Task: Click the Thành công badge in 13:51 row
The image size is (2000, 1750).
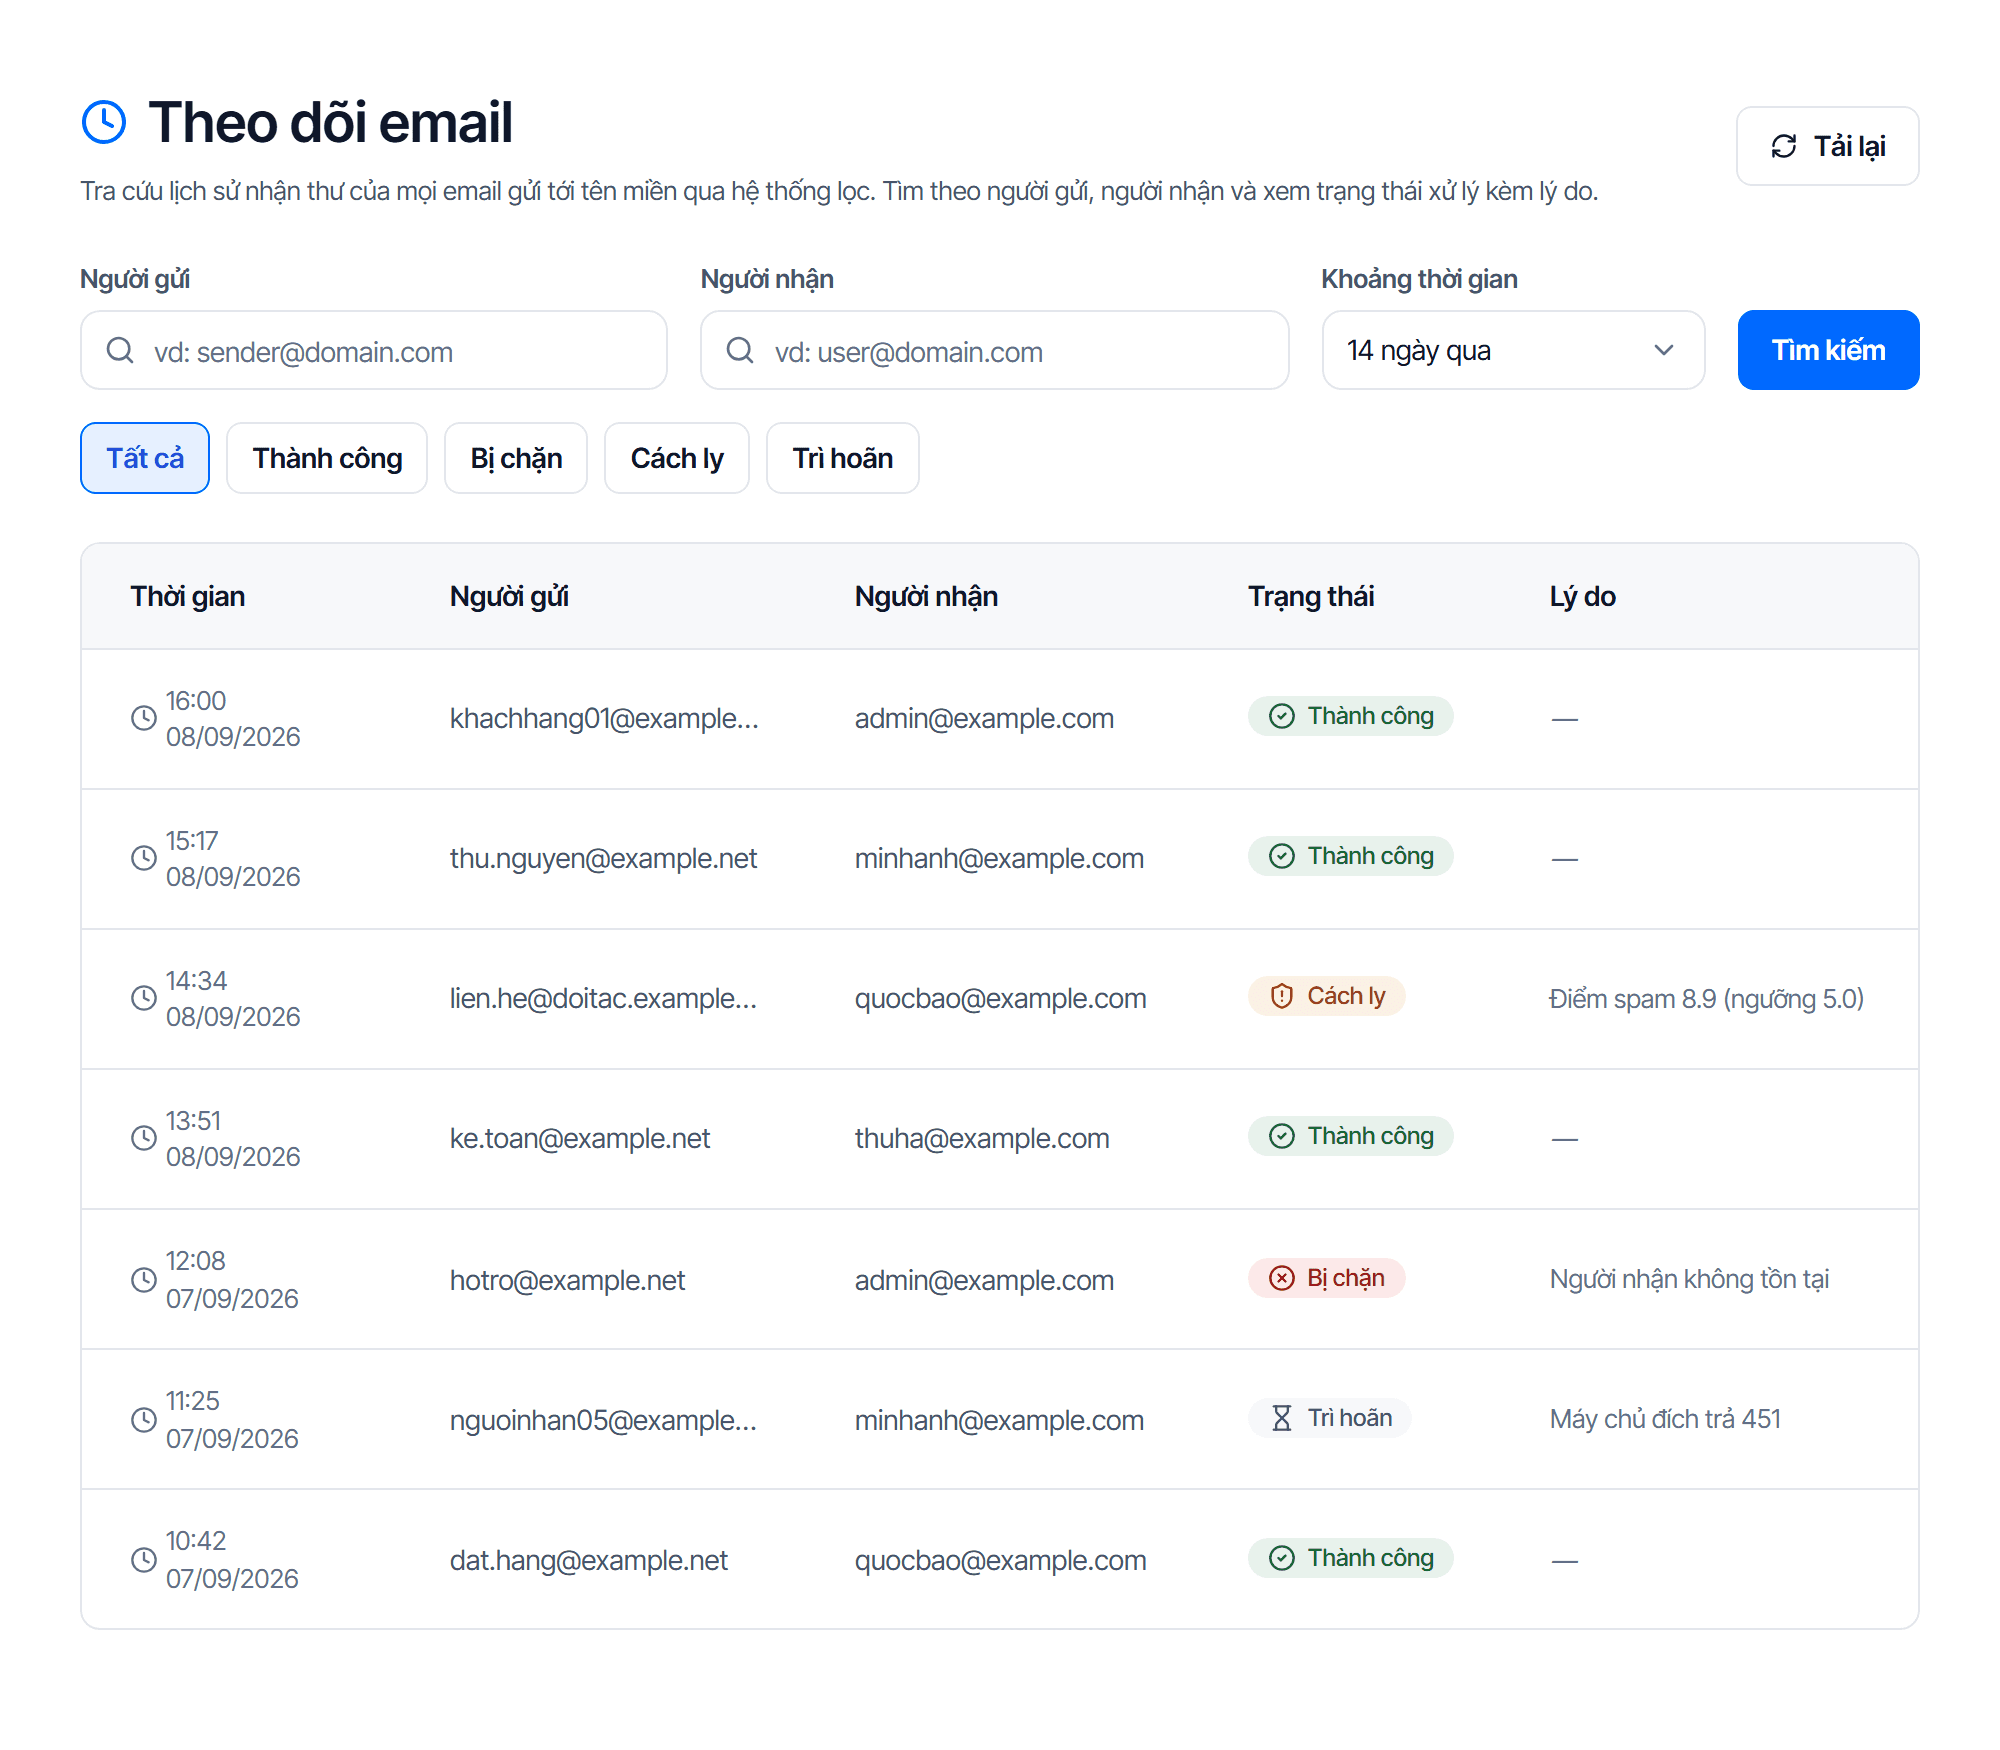Action: (x=1350, y=1136)
